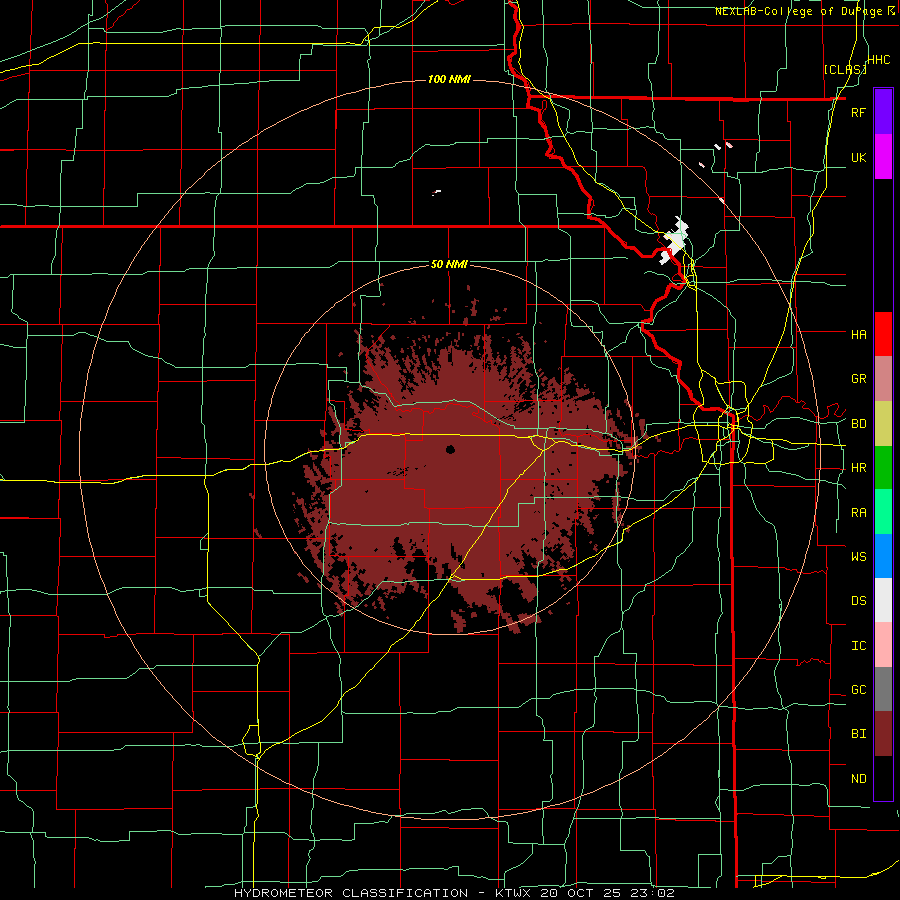Click the DS legend label
900x900 pixels.
point(859,601)
